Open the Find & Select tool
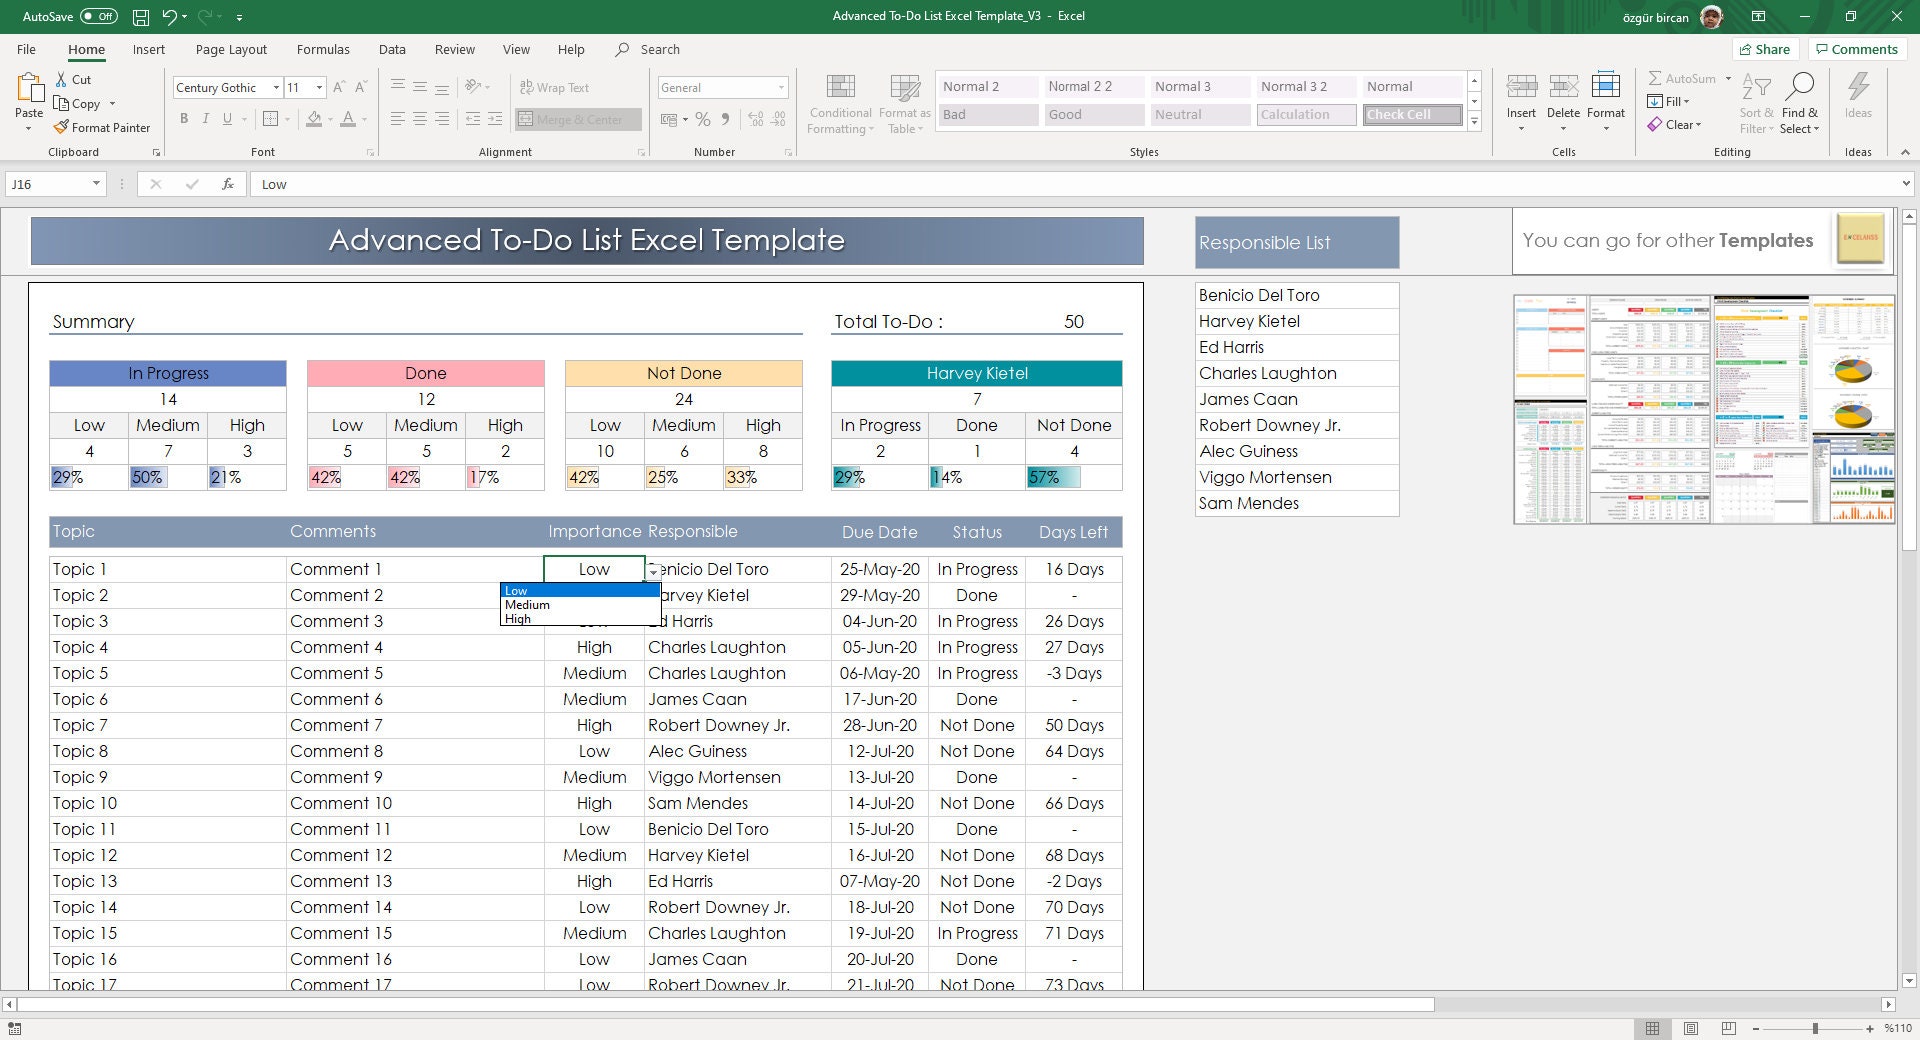Screen dimensions: 1920x1040 [1800, 103]
